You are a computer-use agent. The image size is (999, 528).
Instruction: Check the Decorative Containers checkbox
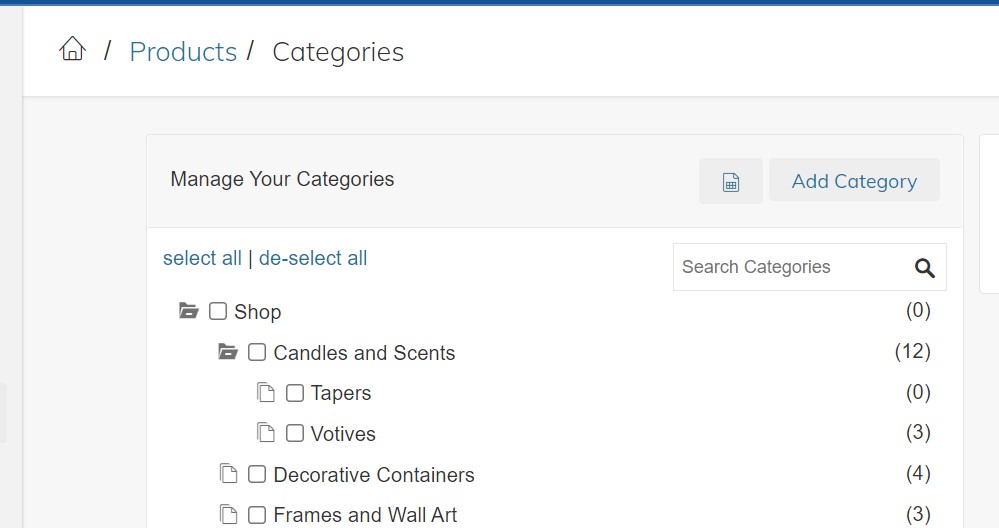[257, 474]
